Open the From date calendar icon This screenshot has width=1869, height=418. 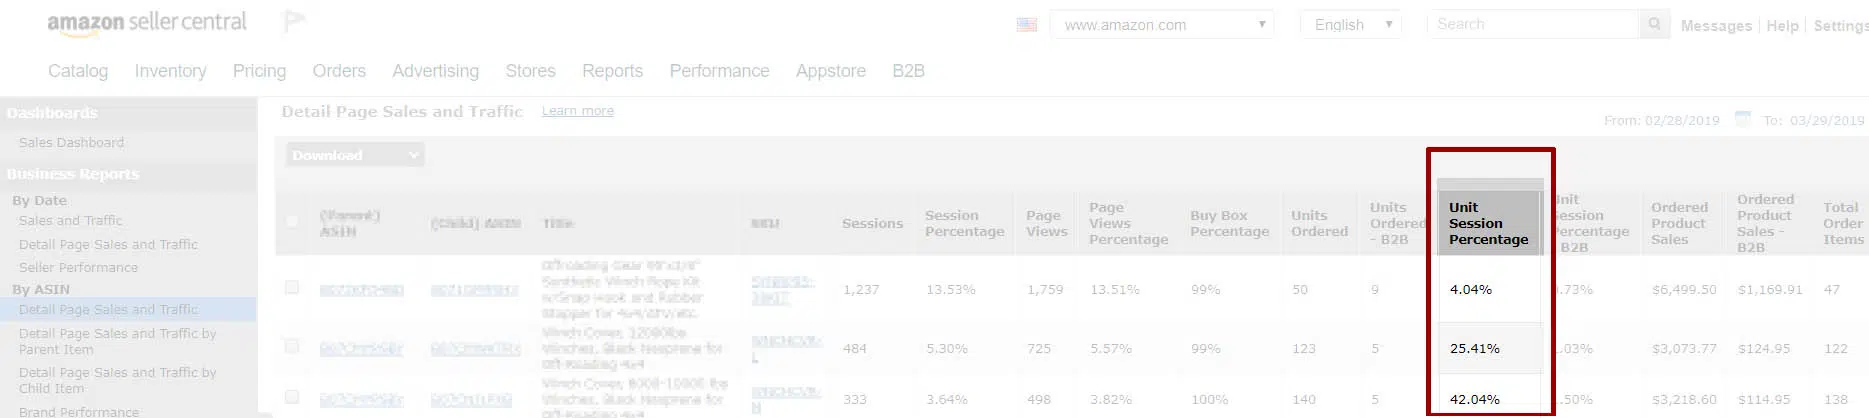(x=1743, y=119)
